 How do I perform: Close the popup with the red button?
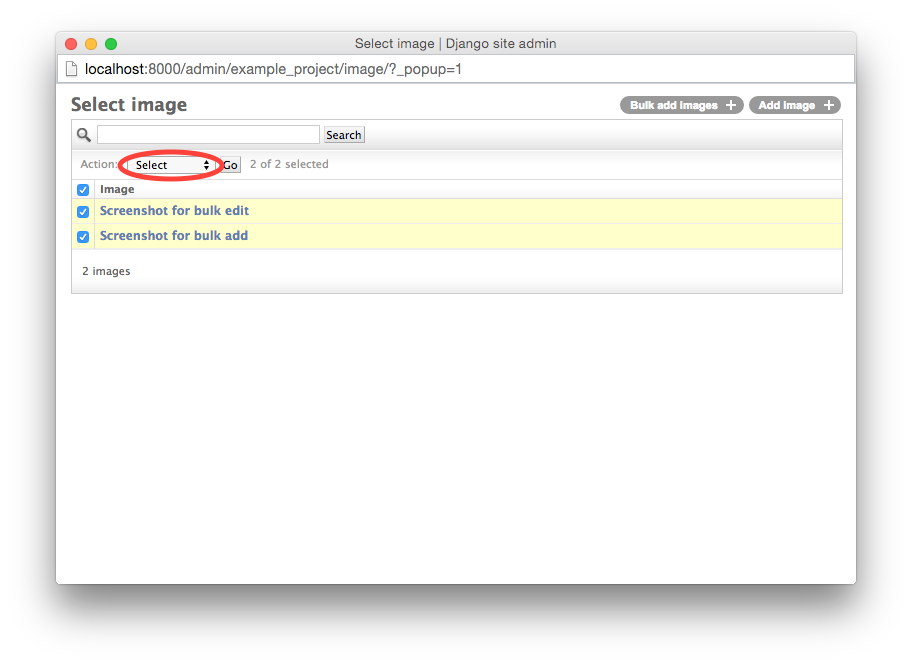pos(72,44)
